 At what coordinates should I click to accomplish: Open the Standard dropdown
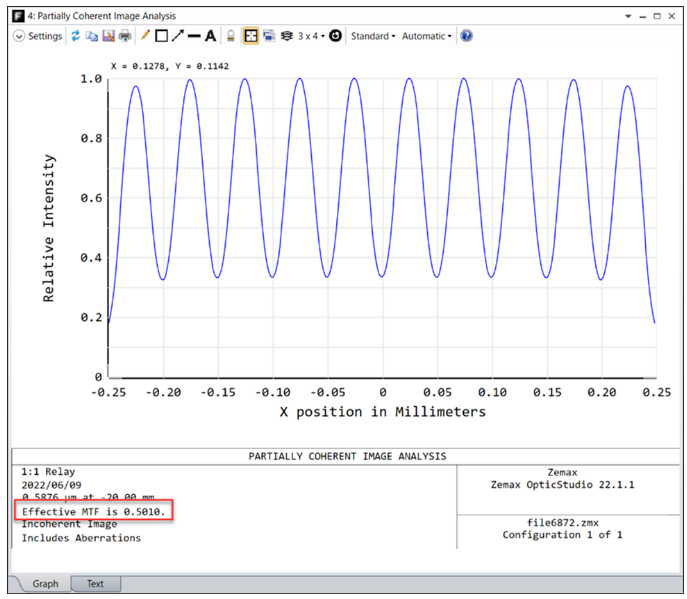click(373, 36)
